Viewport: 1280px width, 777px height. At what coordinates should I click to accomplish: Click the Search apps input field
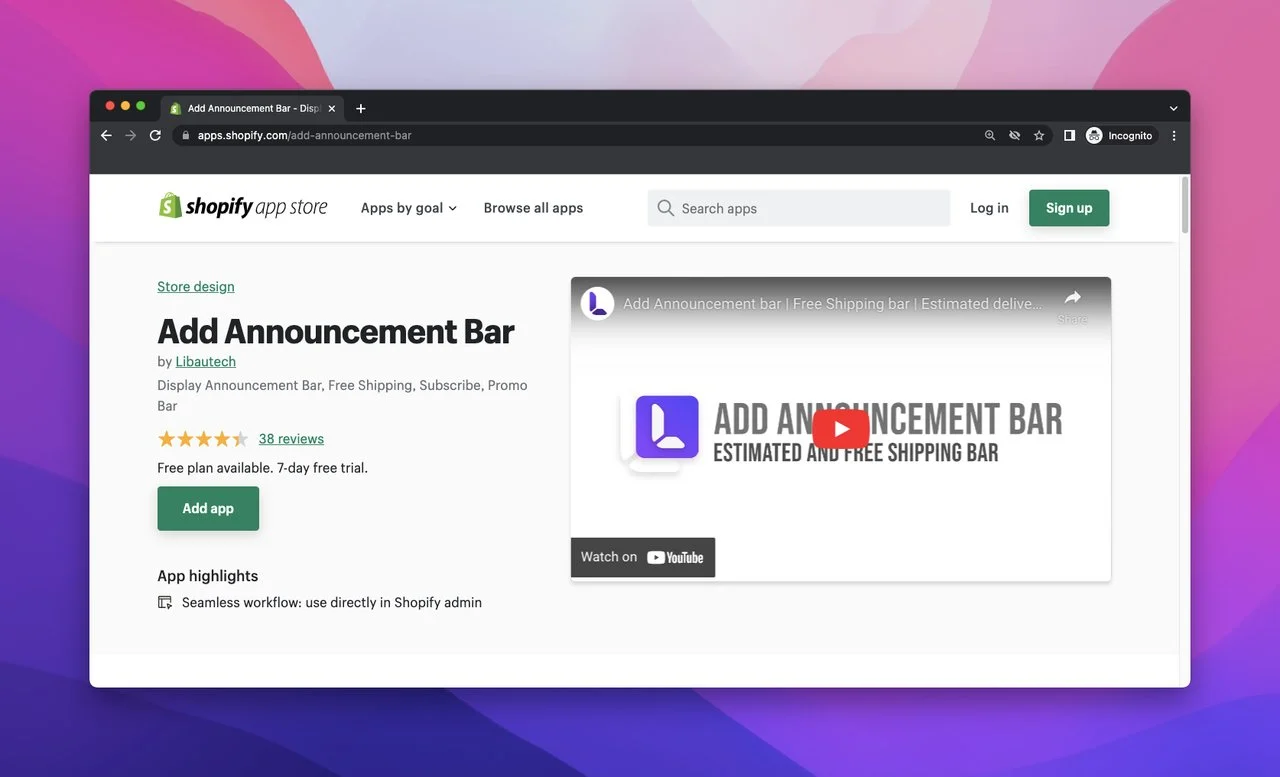(799, 208)
